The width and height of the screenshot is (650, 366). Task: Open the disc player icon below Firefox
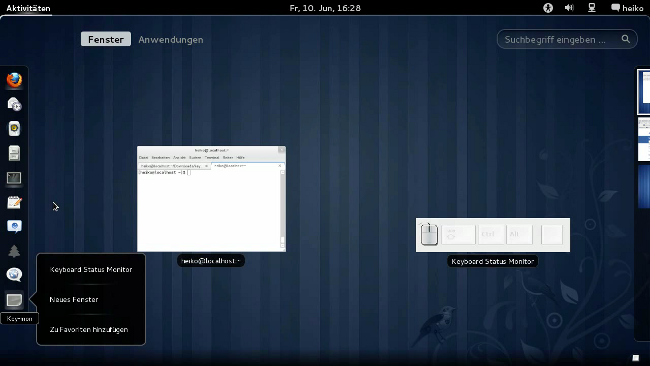click(x=14, y=104)
